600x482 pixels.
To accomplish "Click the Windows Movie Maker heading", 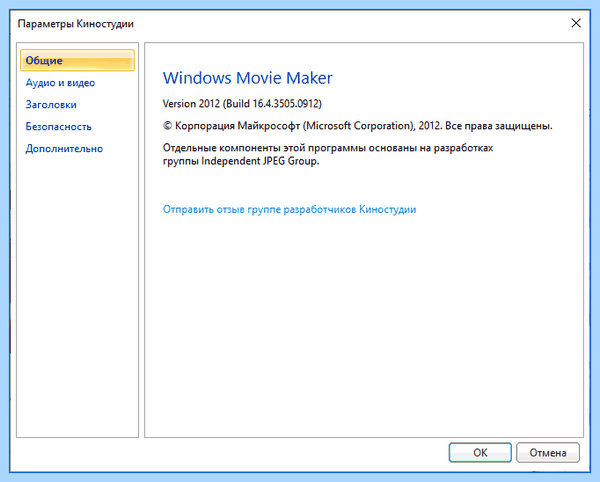I will click(x=248, y=78).
